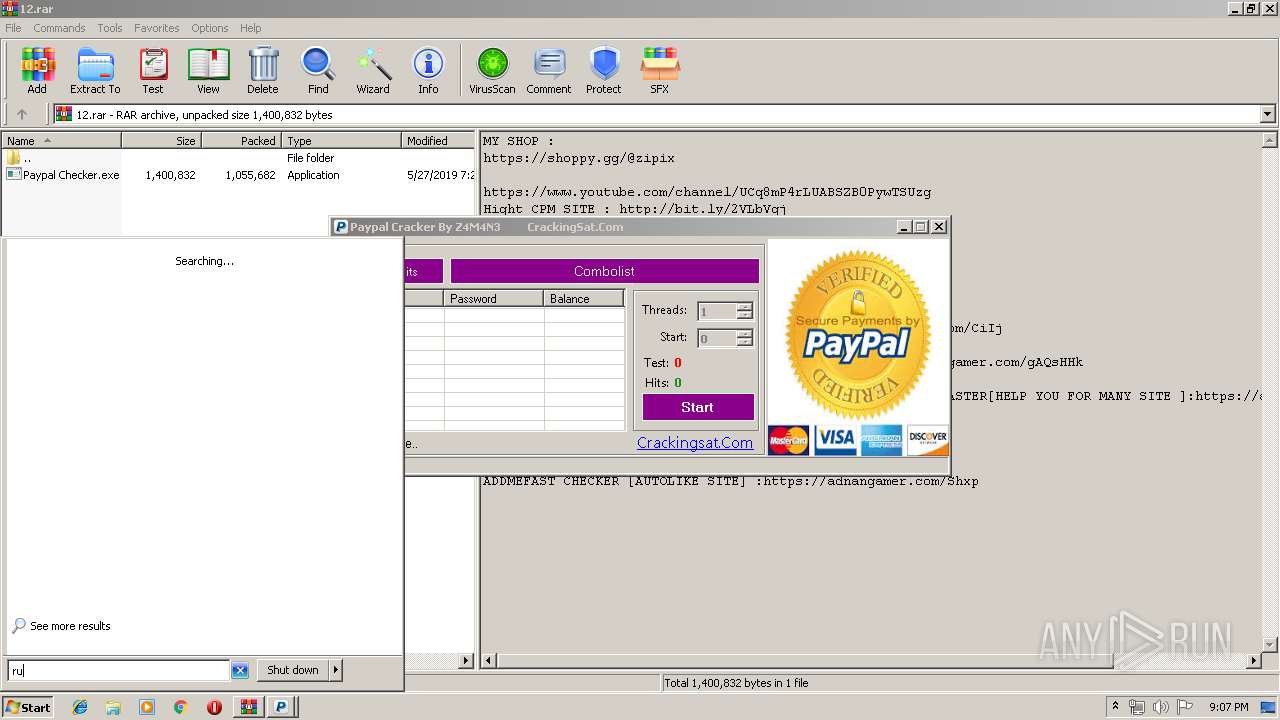Open the Options menu

point(210,28)
